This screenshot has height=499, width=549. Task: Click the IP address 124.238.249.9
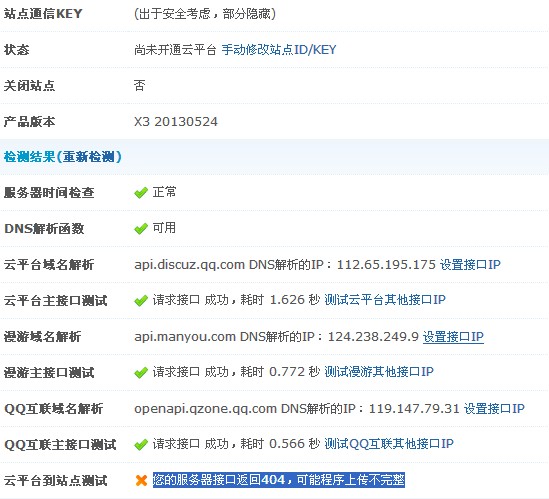pos(373,337)
